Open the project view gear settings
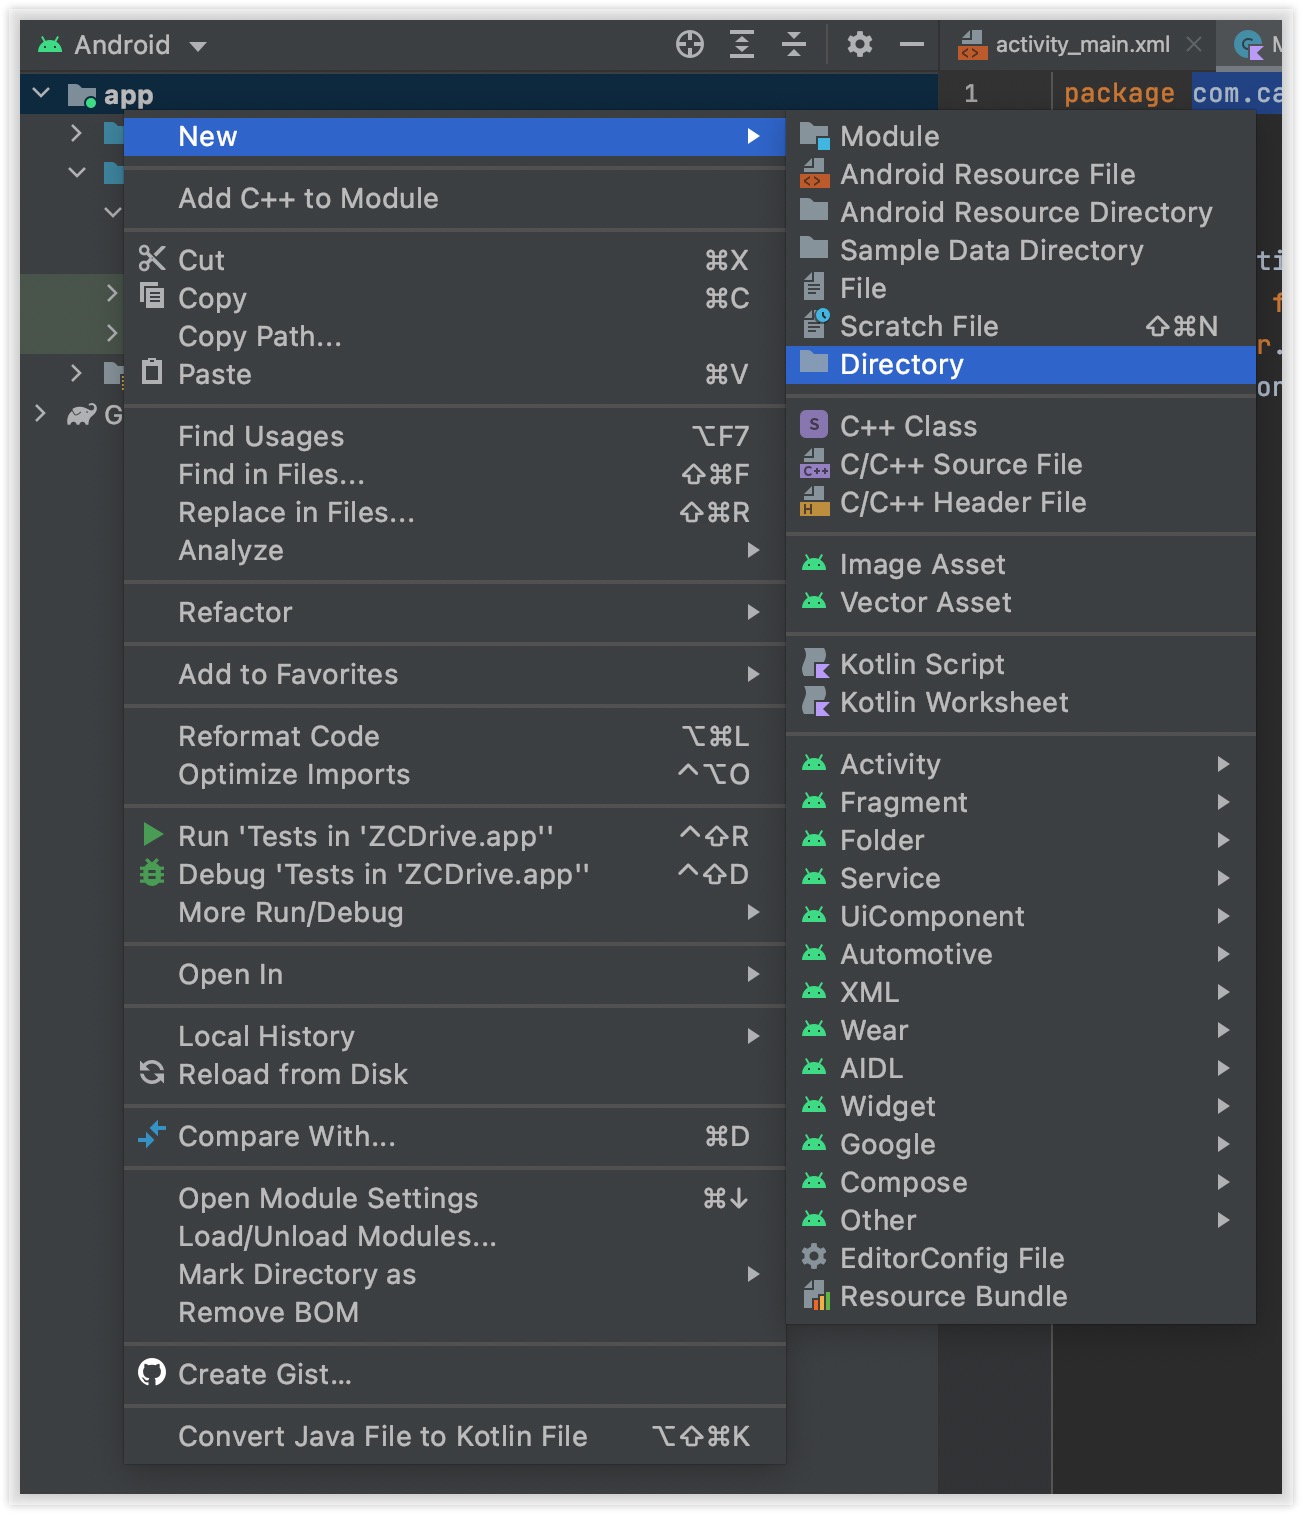 860,45
